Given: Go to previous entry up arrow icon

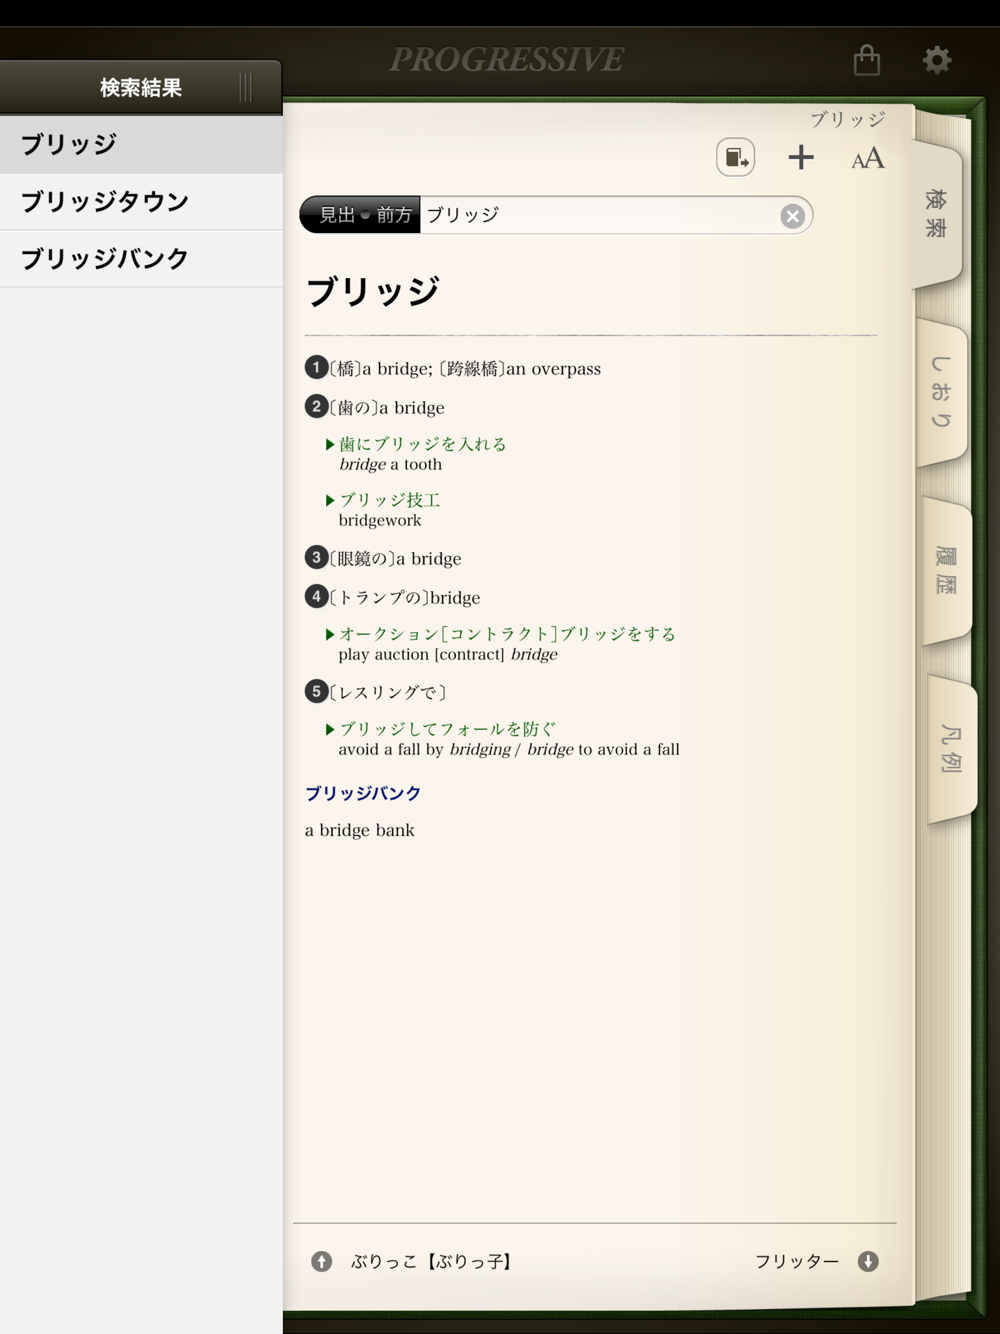Looking at the screenshot, I should (321, 1262).
